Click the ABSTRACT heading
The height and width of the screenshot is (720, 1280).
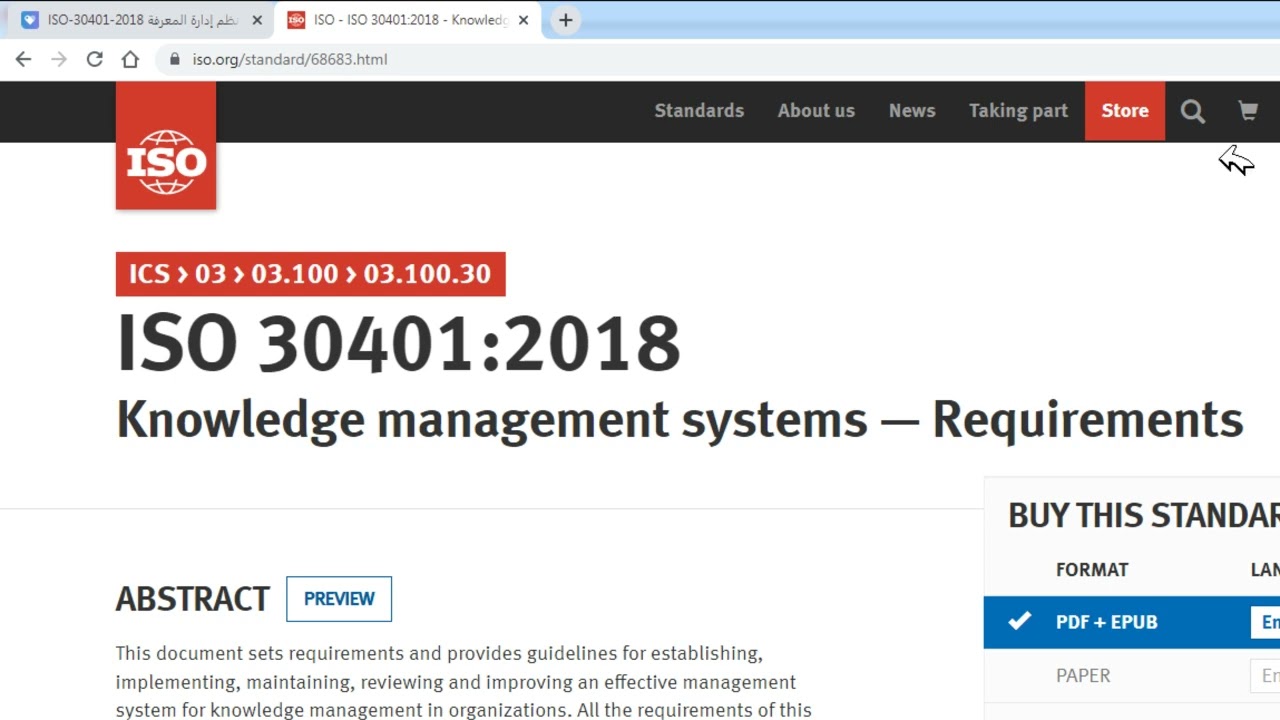[193, 599]
